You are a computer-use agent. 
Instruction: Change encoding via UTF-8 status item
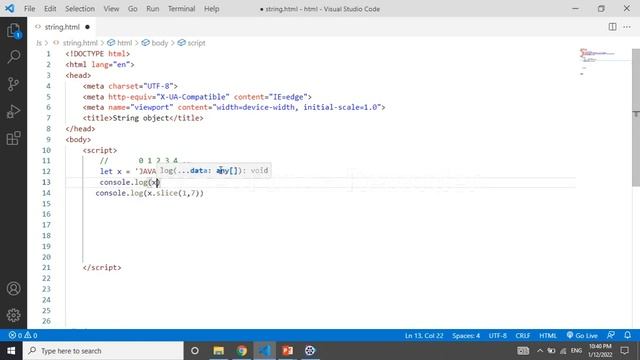point(498,336)
